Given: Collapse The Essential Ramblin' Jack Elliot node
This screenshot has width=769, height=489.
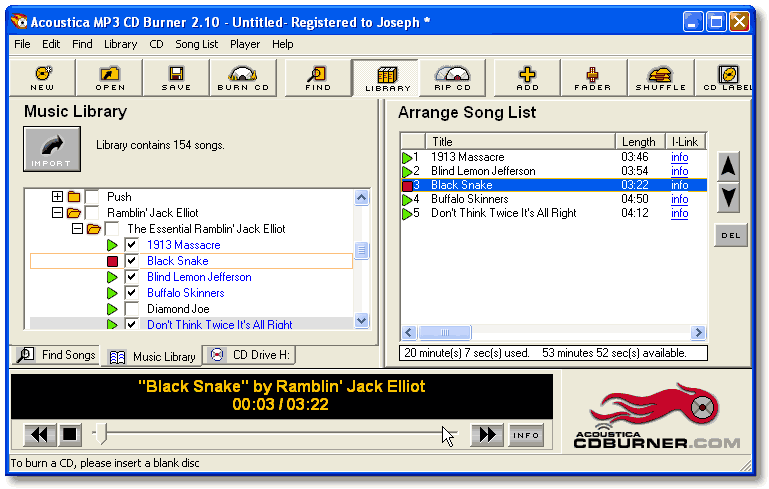Looking at the screenshot, I should tap(77, 229).
